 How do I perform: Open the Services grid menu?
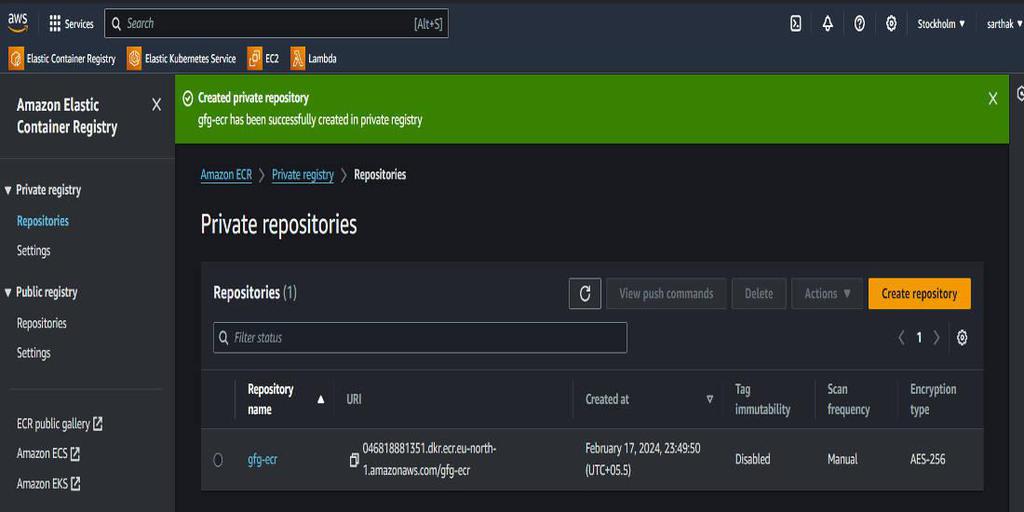(71, 24)
